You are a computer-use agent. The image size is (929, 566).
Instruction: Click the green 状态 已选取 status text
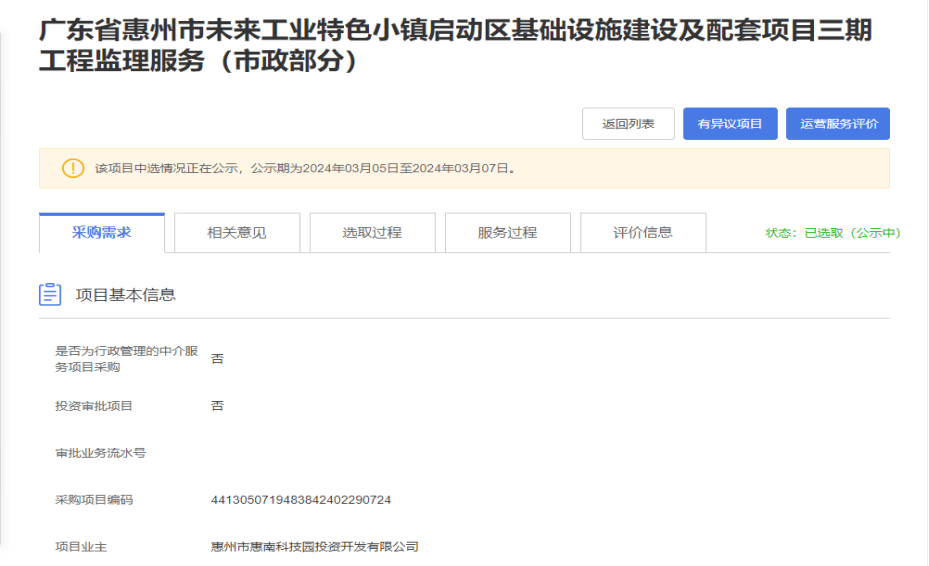833,233
